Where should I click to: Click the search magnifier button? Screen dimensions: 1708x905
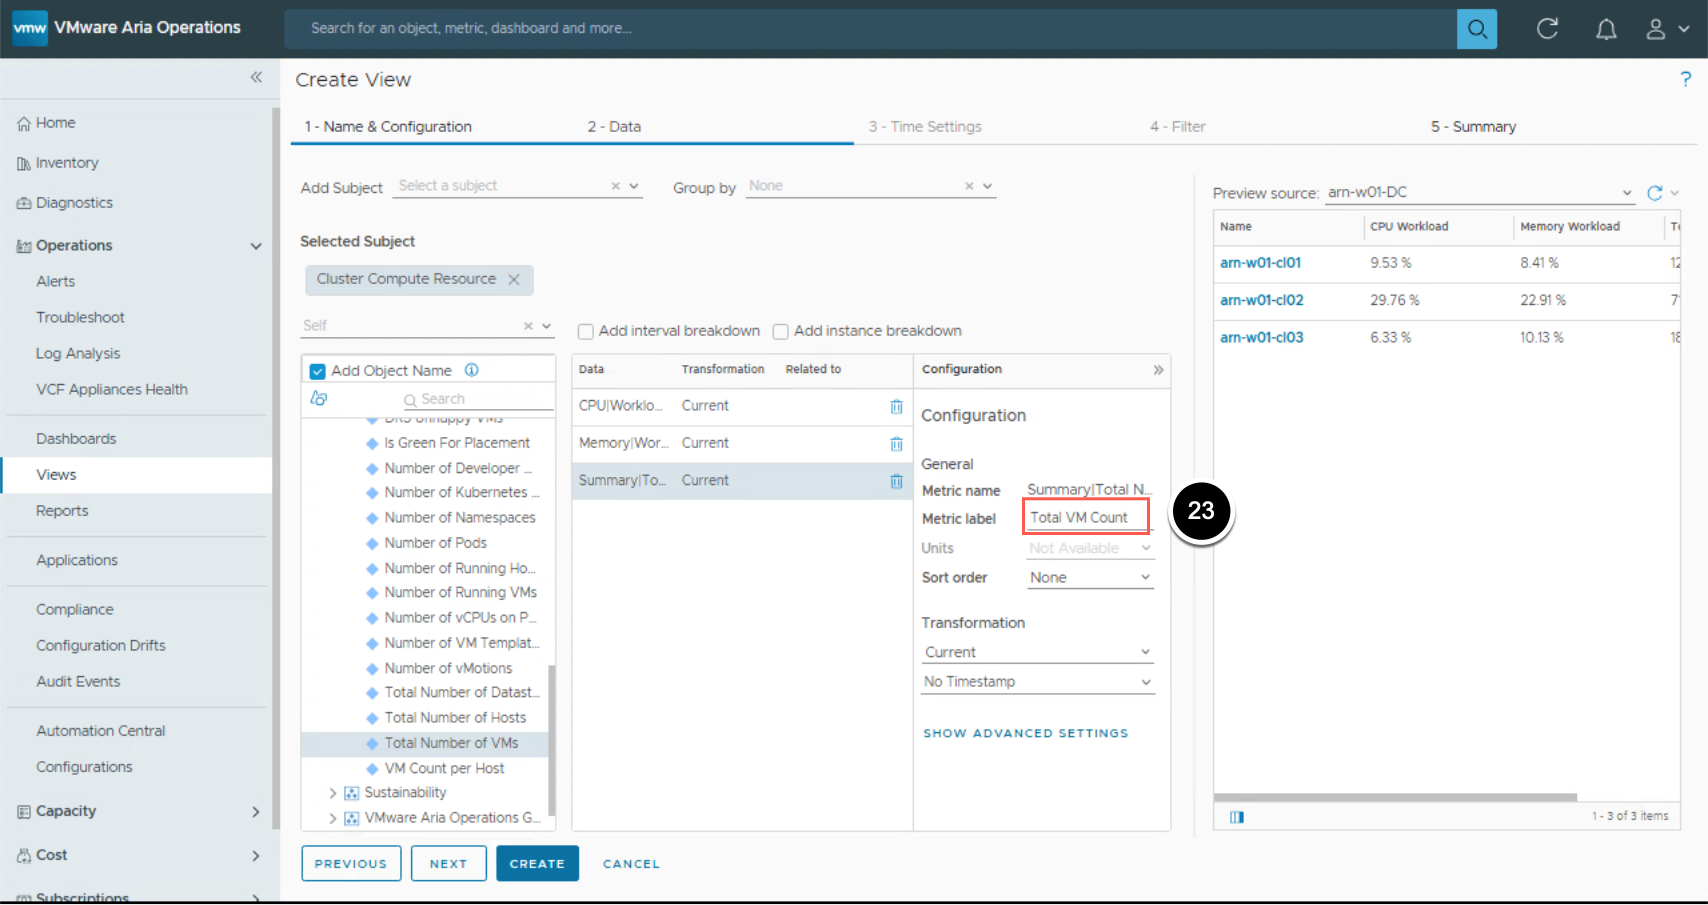tap(1476, 29)
